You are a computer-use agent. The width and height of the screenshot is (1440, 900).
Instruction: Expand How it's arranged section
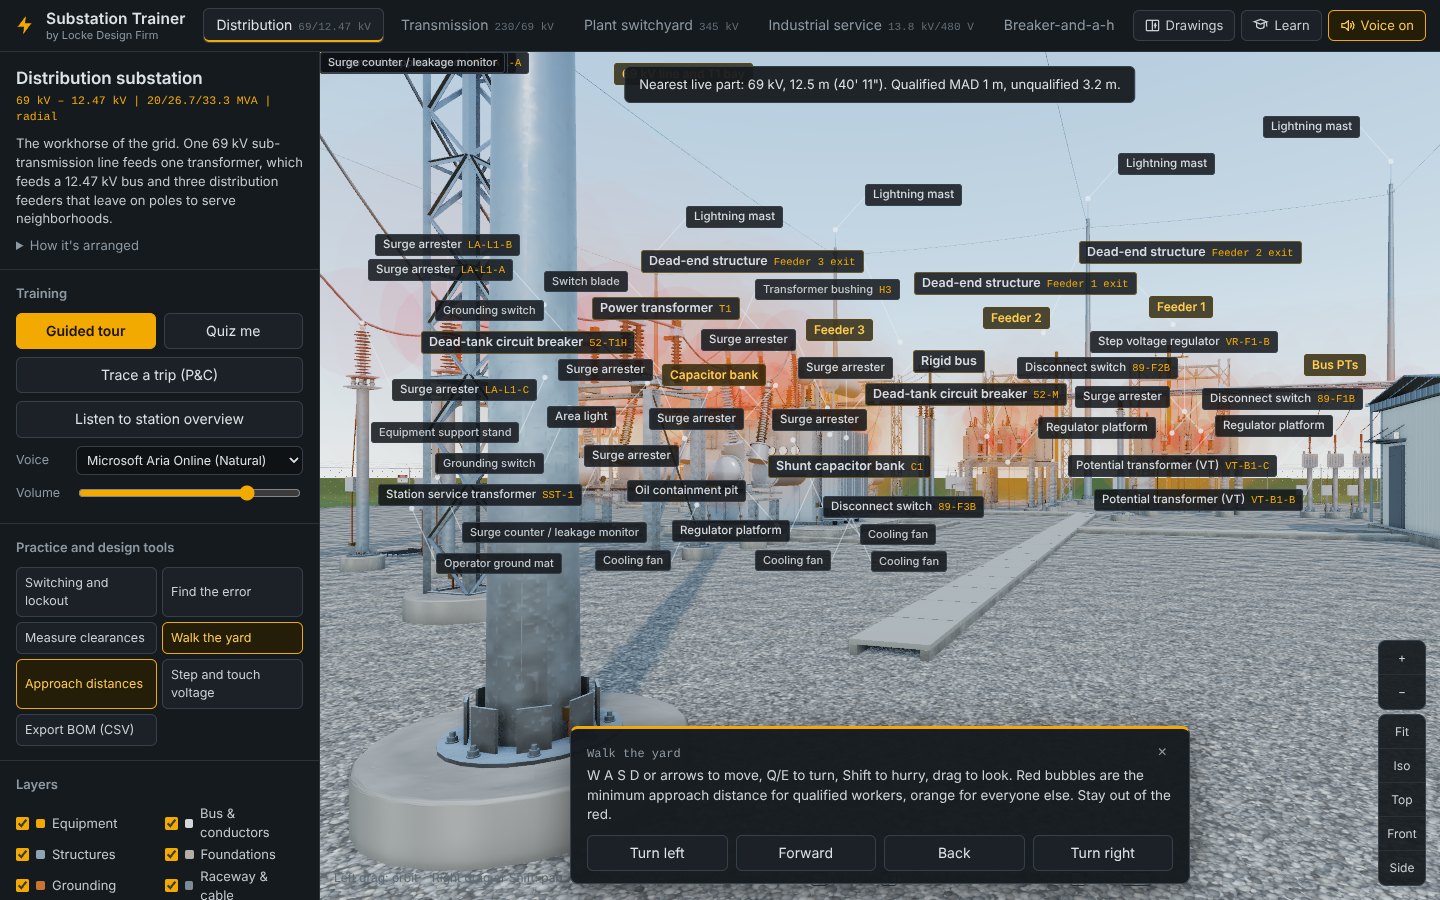pyautogui.click(x=77, y=245)
